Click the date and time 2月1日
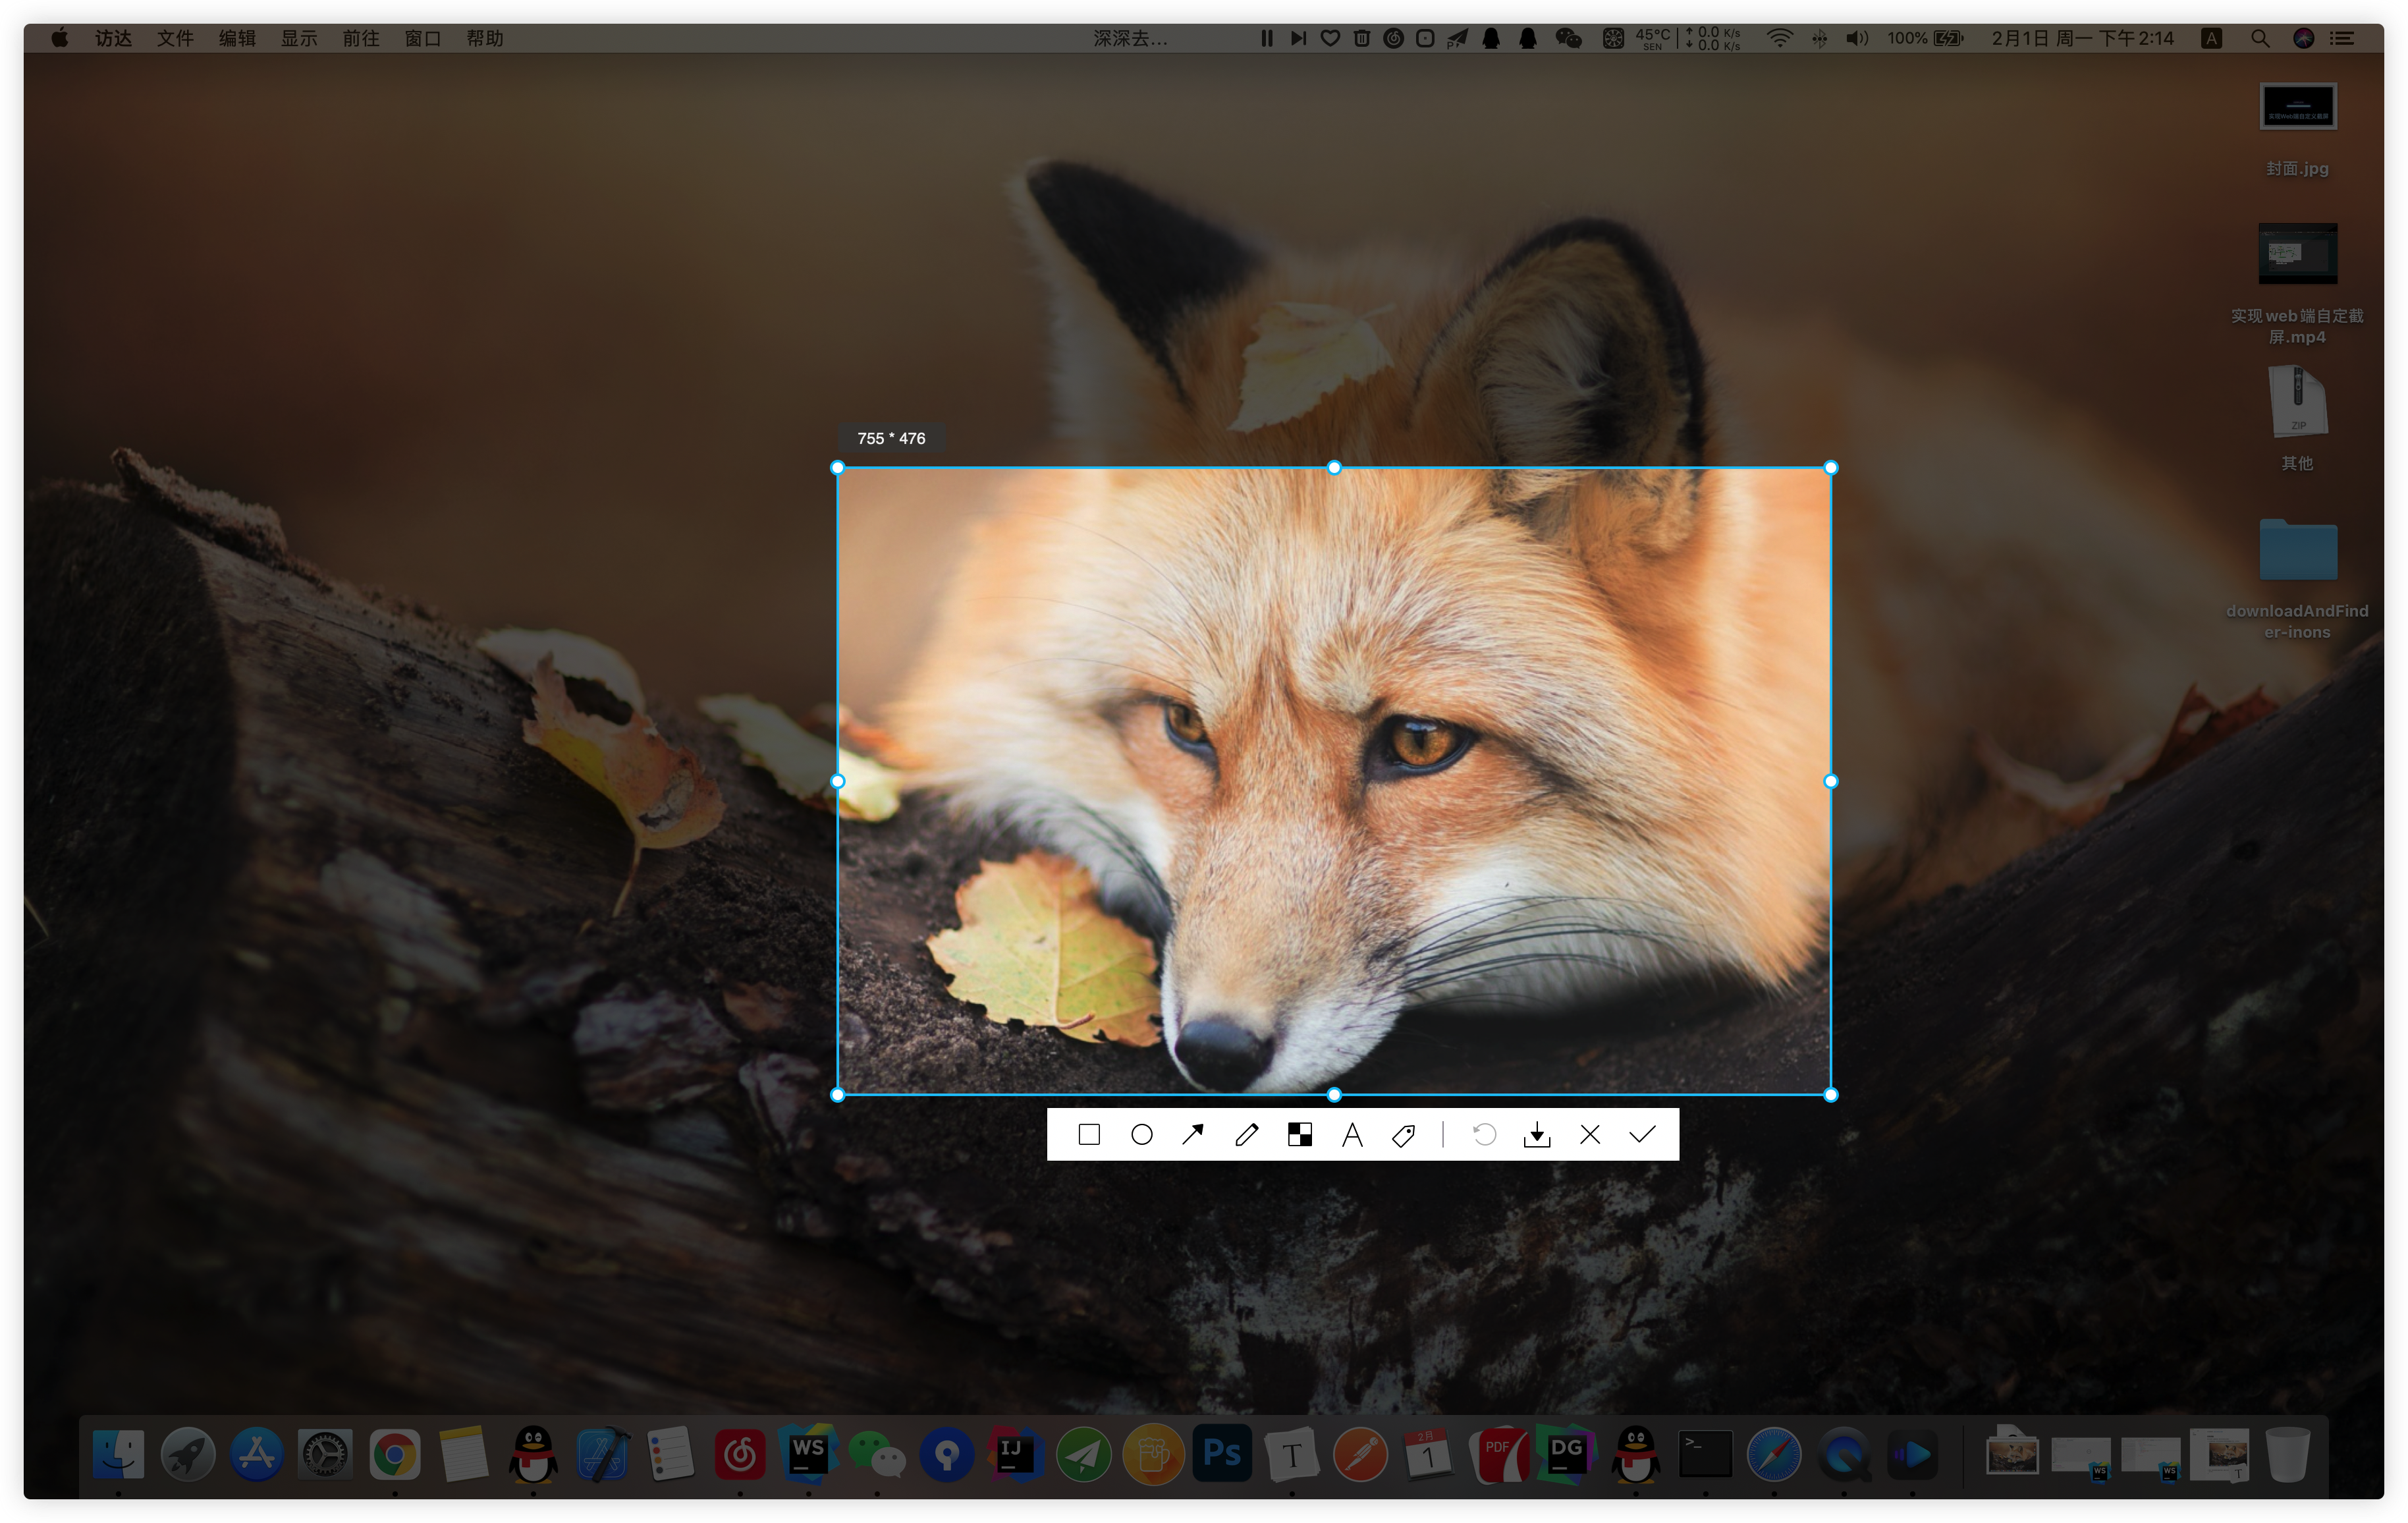 [2083, 38]
